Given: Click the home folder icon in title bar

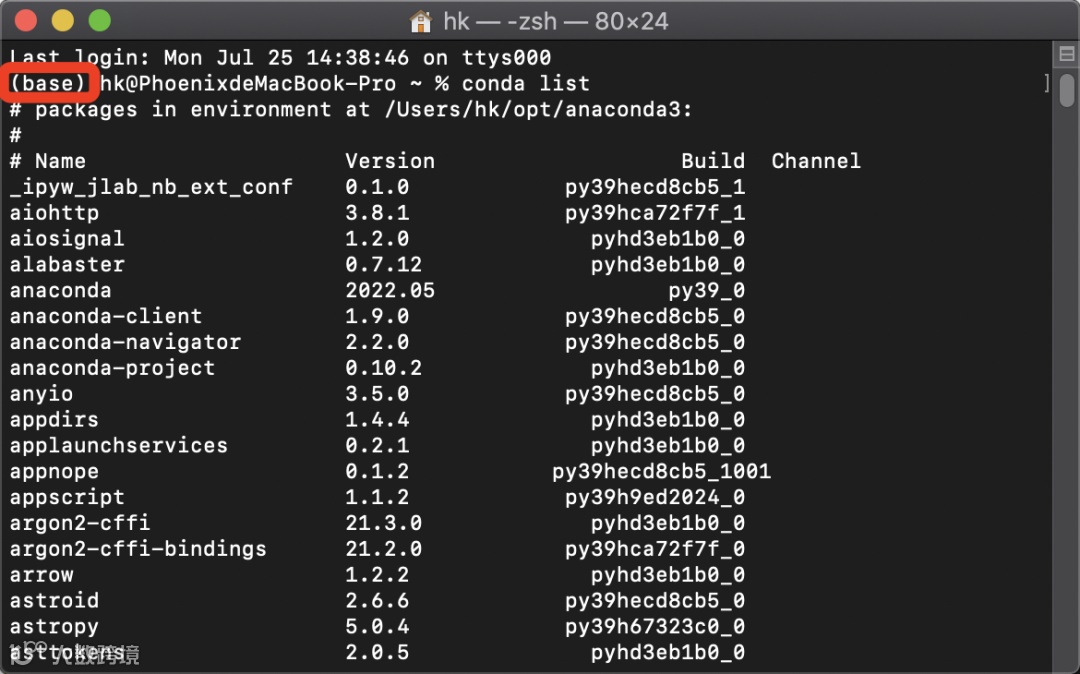Looking at the screenshot, I should [x=420, y=21].
